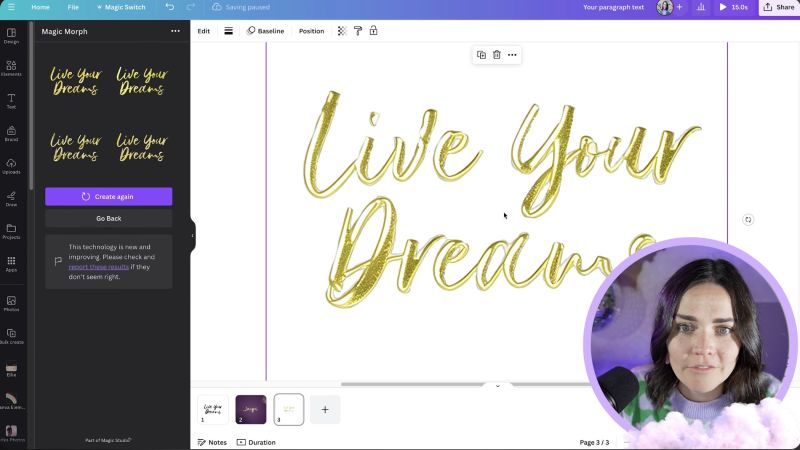Follow the 'report these results' link

click(98, 267)
